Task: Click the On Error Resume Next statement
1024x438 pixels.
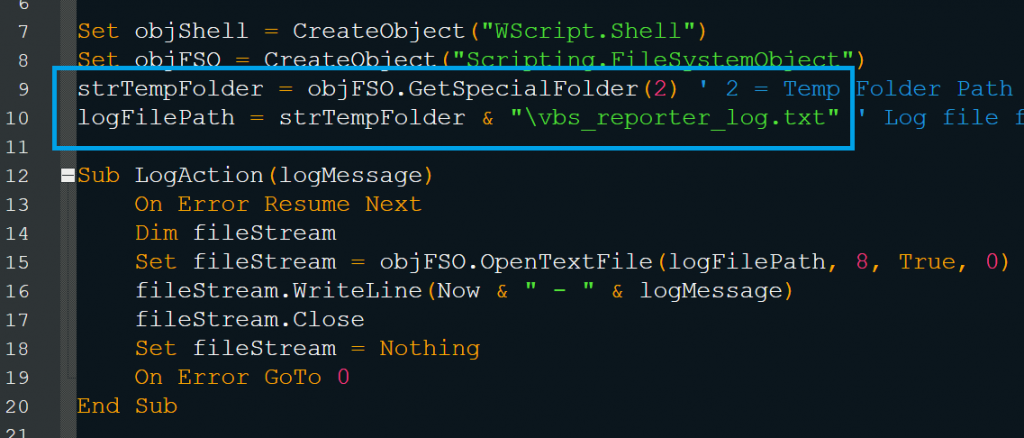Action: pos(278,204)
